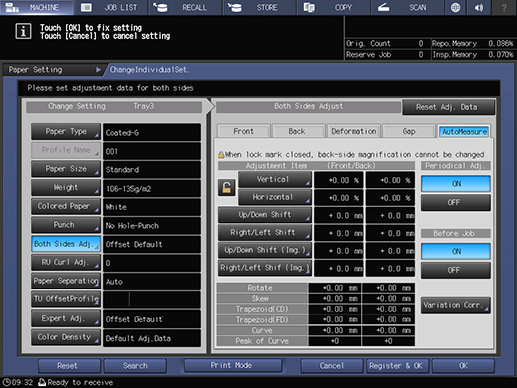Click the Peak of Curve front value
The height and width of the screenshot is (388, 517).
[x=335, y=341]
